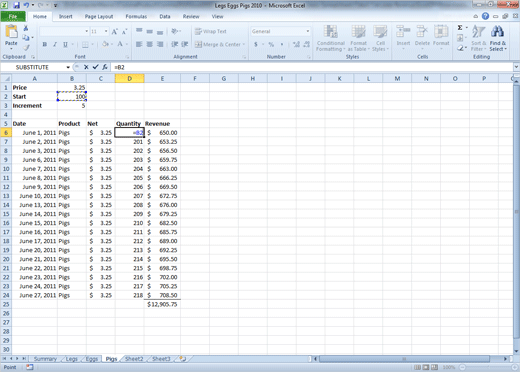Screen dimensions: 520x372
Task: Click Merge & Center button
Action: pos(220,44)
